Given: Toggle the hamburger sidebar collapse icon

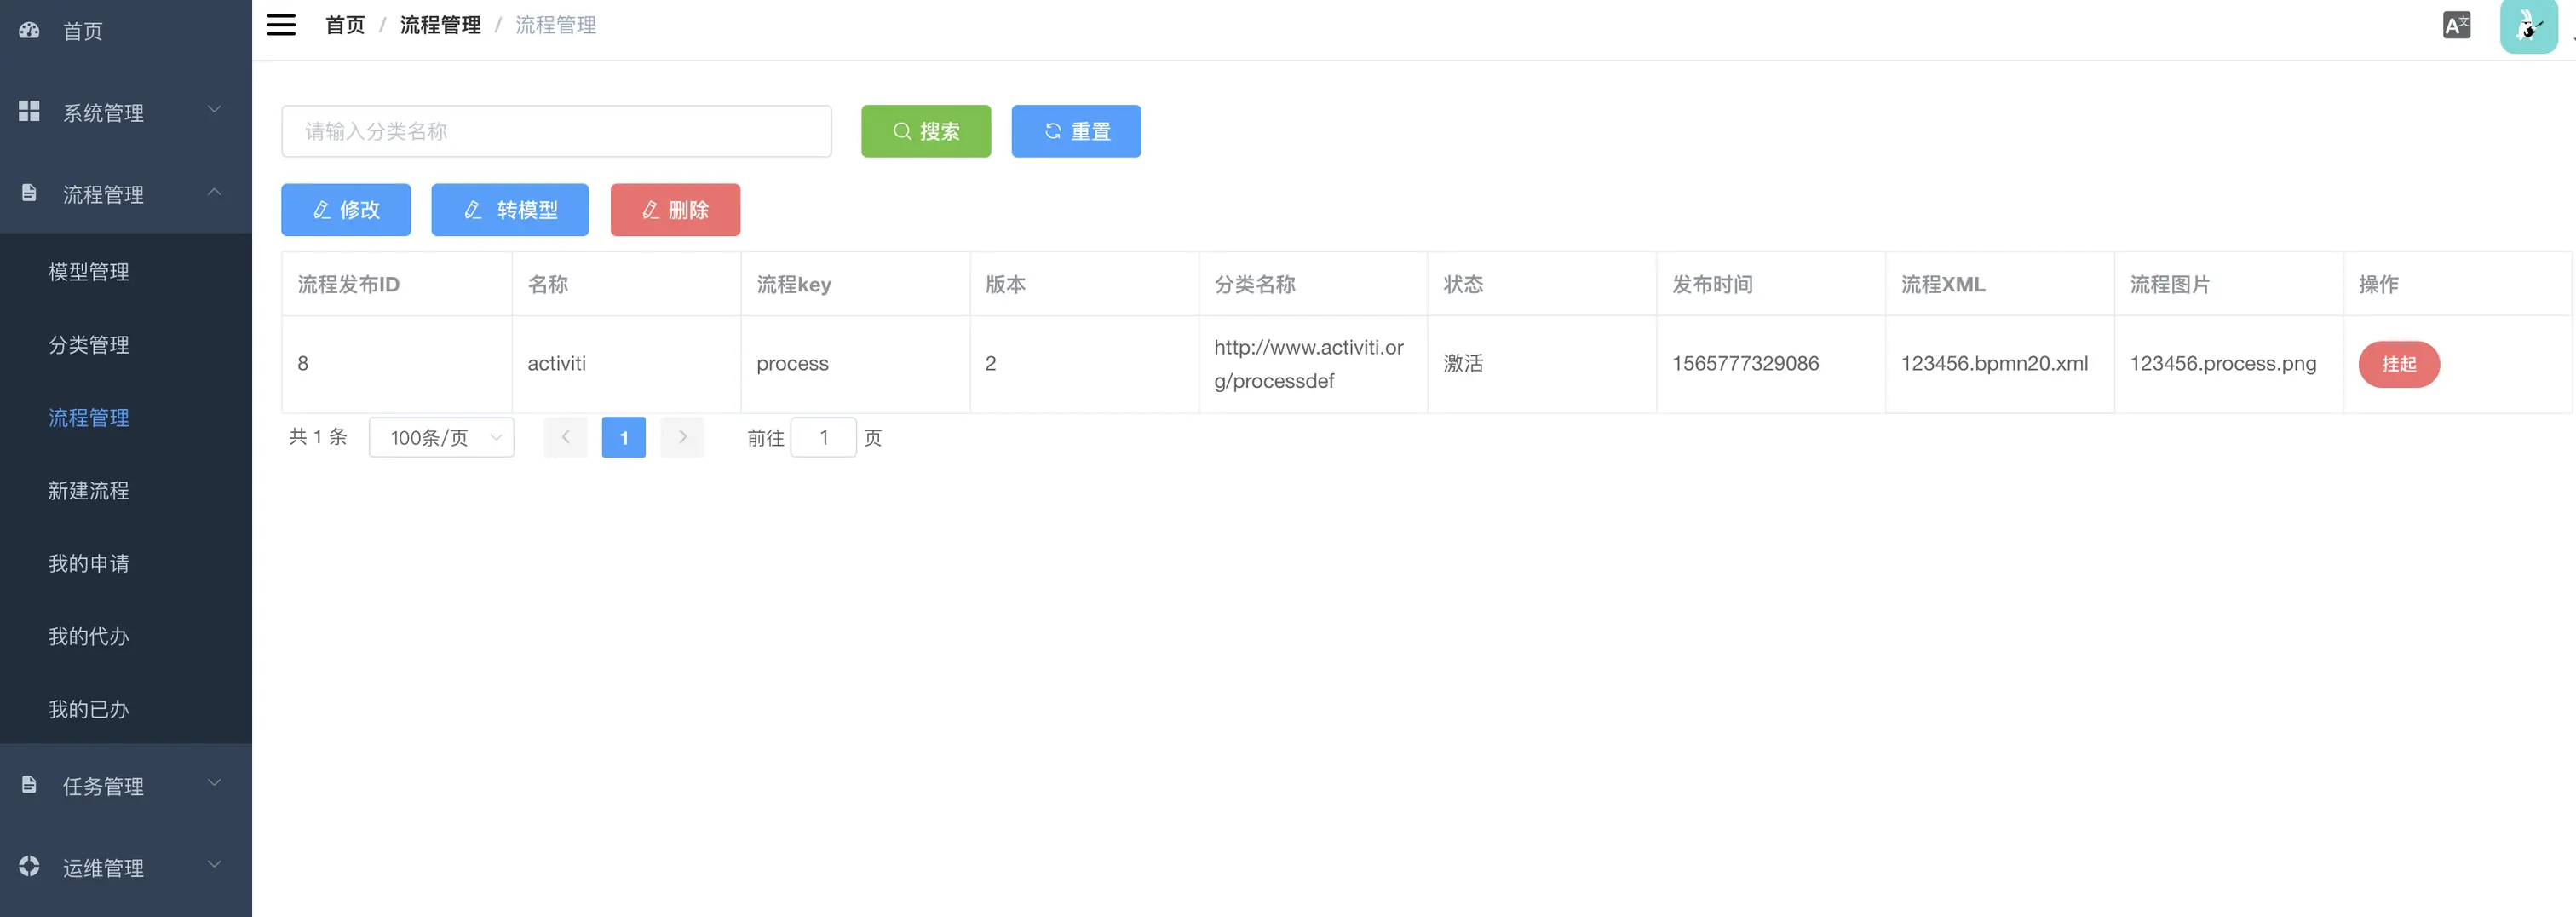Looking at the screenshot, I should (x=281, y=25).
